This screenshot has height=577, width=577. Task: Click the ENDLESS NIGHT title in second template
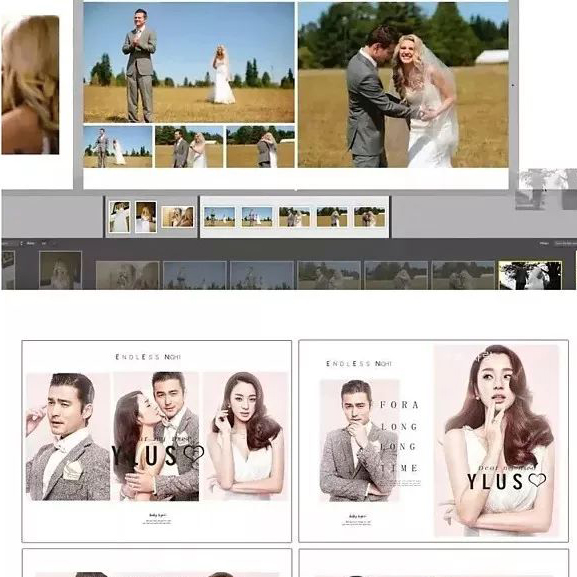tap(359, 364)
